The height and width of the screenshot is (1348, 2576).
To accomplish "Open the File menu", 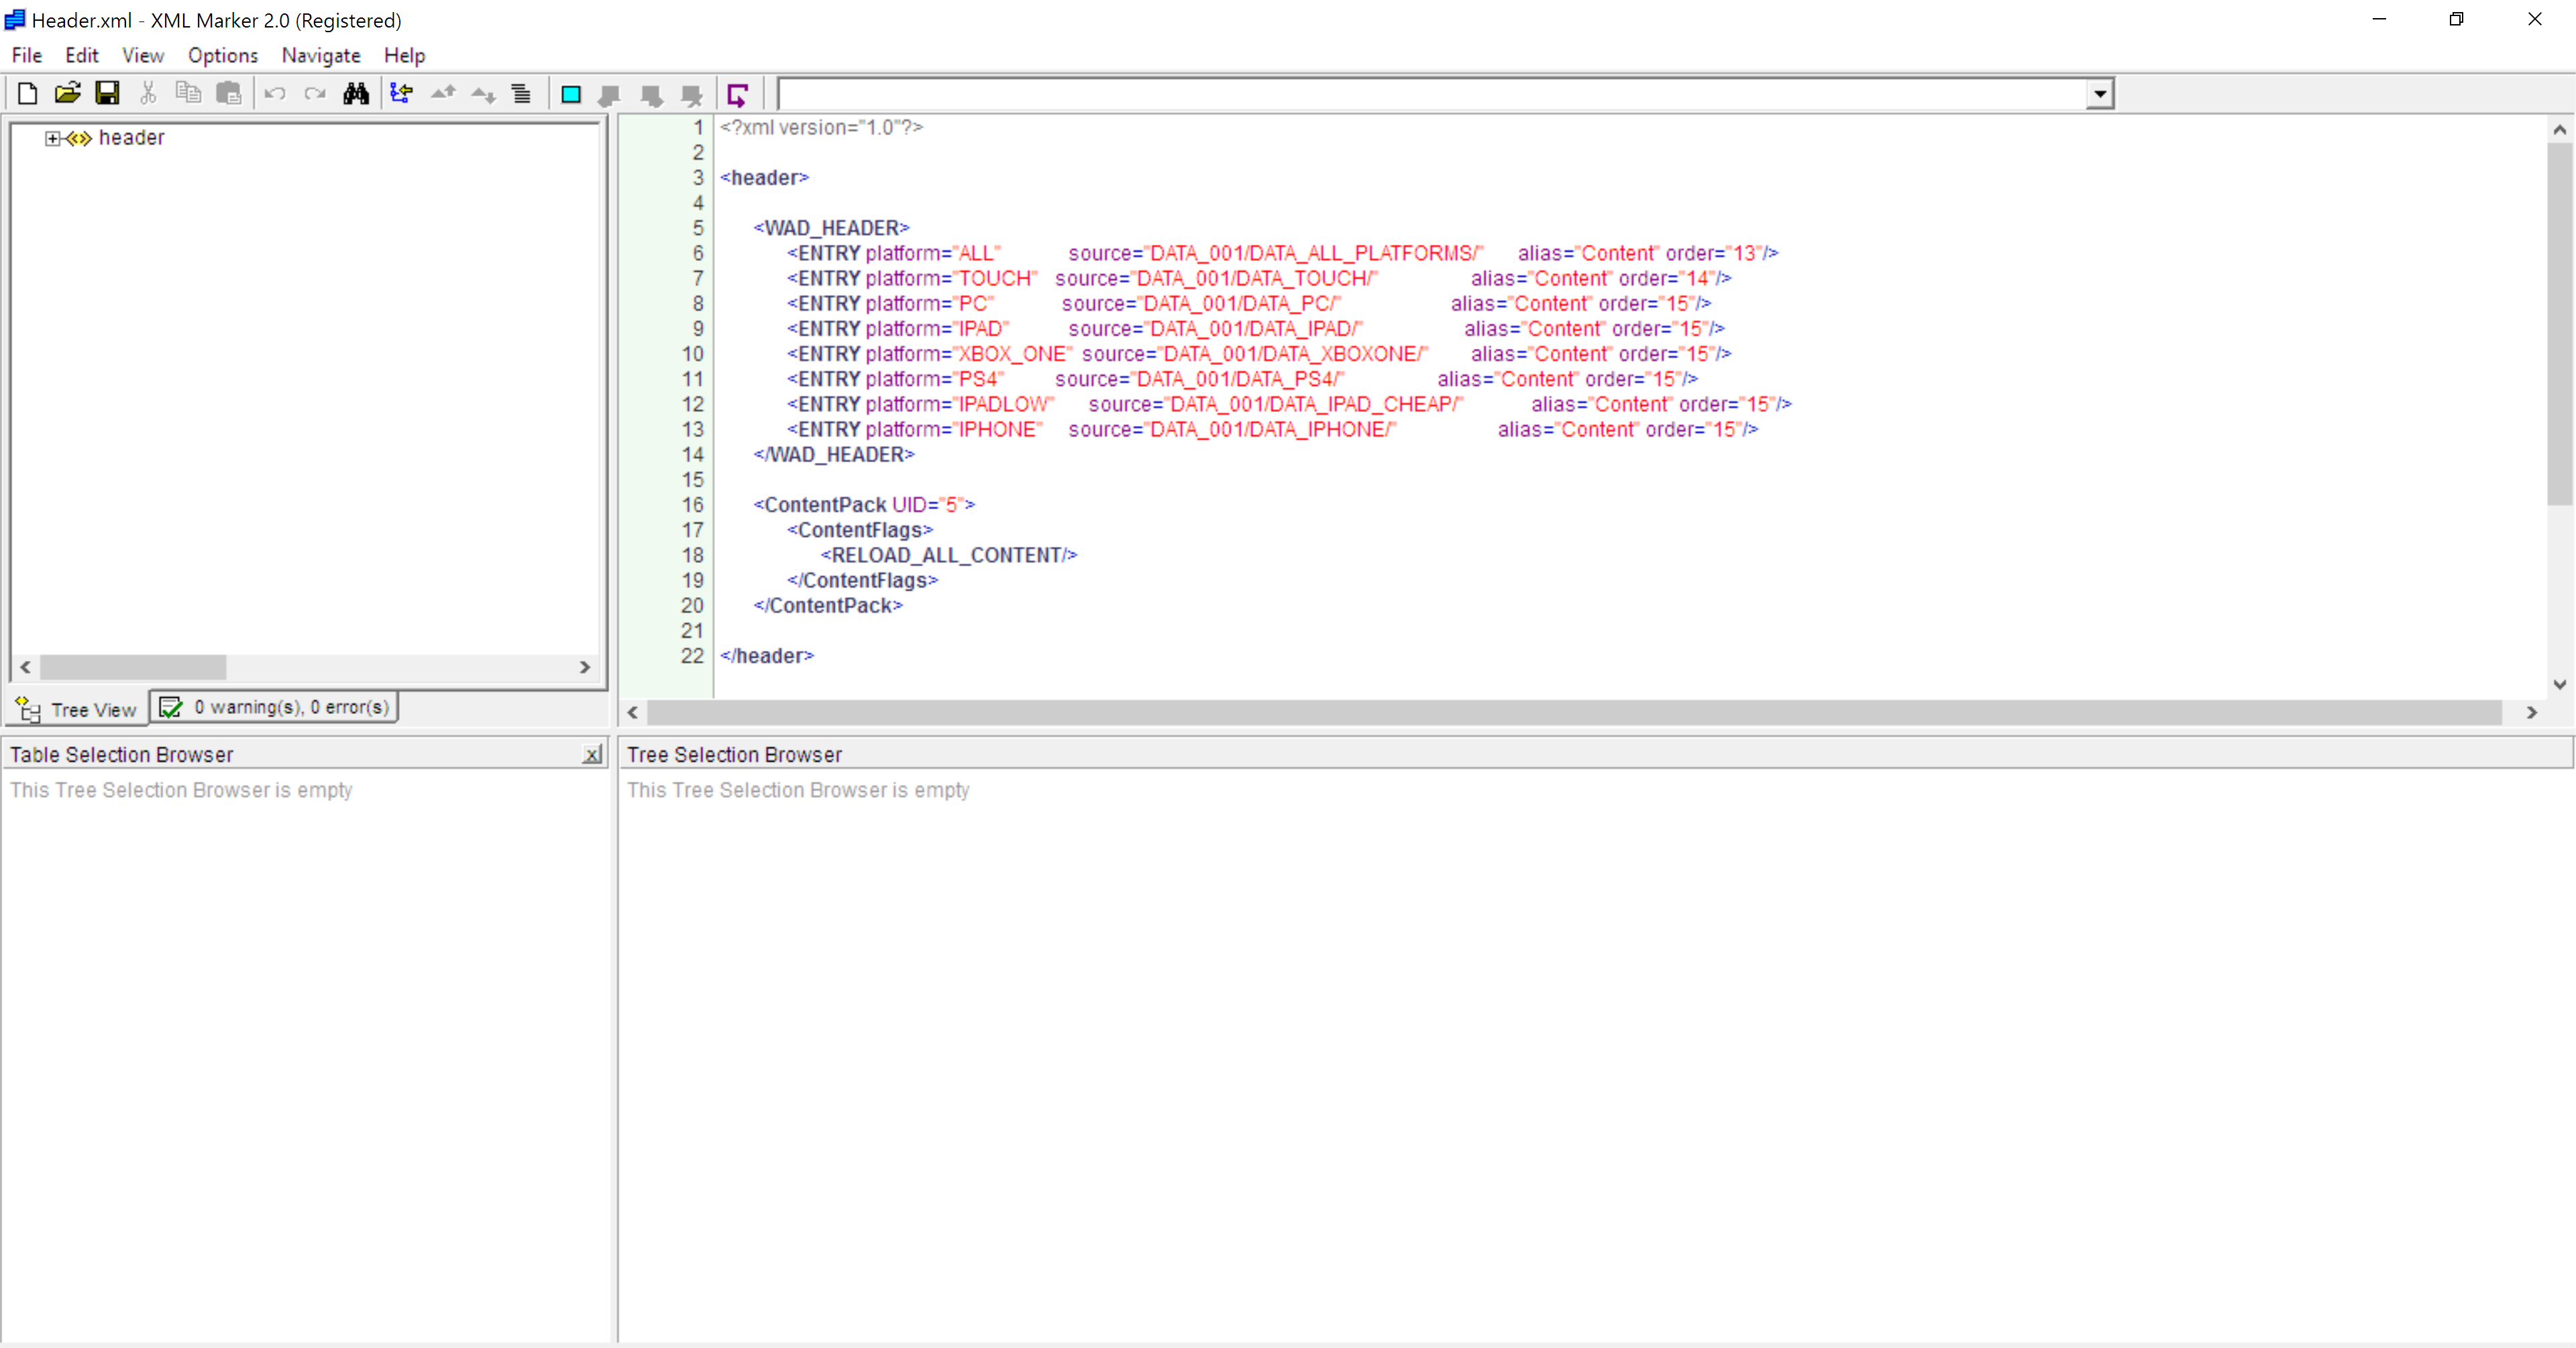I will (27, 55).
